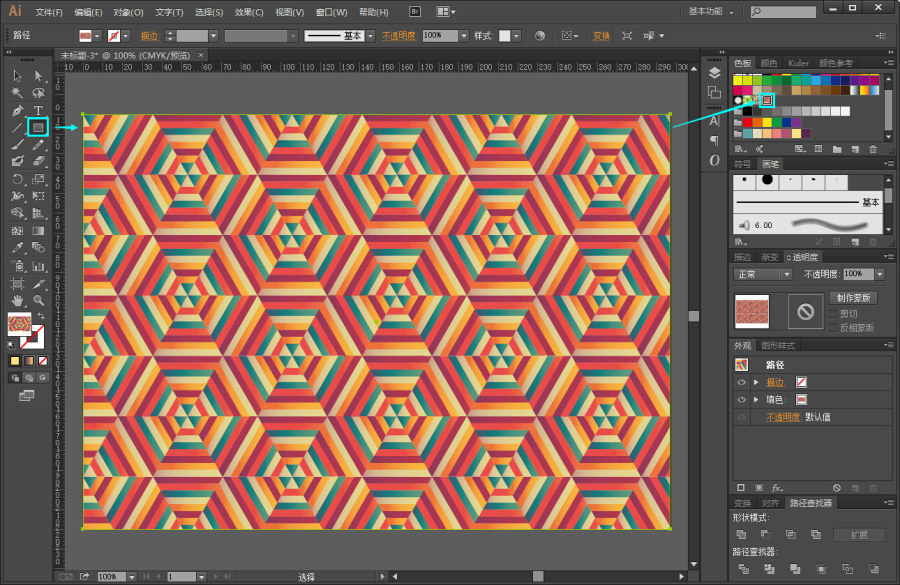Expand the 描边 appearance row arrow
The height and width of the screenshot is (585, 900).
click(756, 382)
